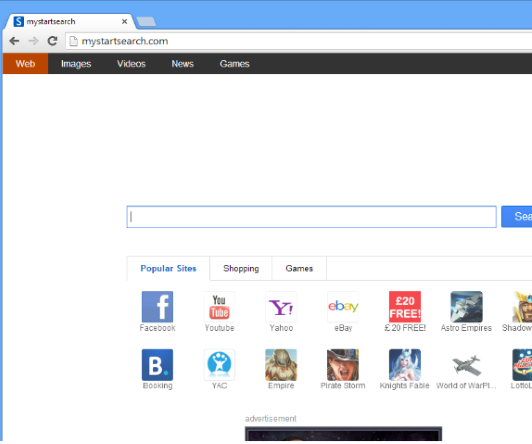Image resolution: width=532 pixels, height=444 pixels.
Task: Click the Booking text label
Action: click(157, 386)
